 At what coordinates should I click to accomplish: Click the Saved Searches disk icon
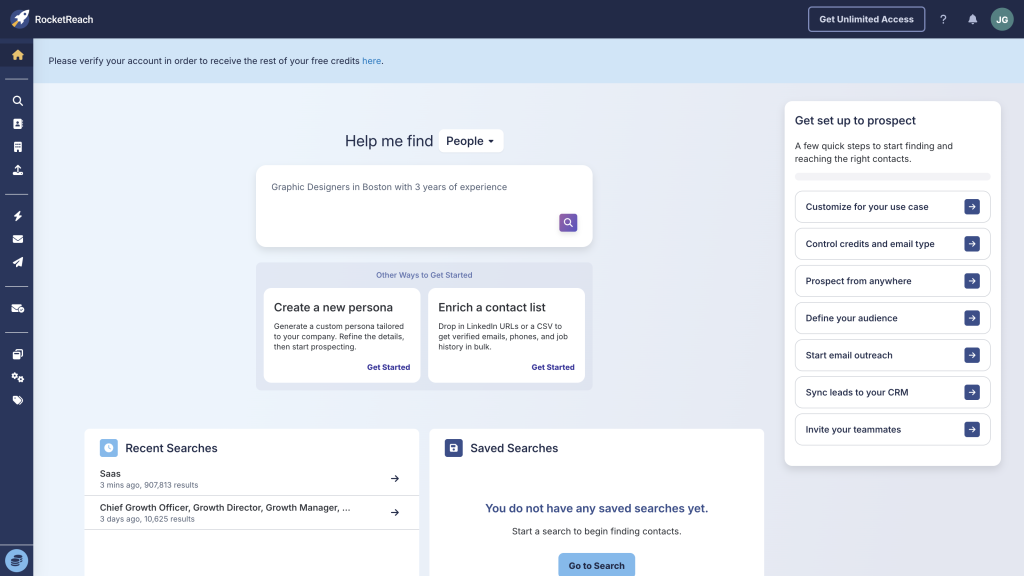tap(453, 448)
